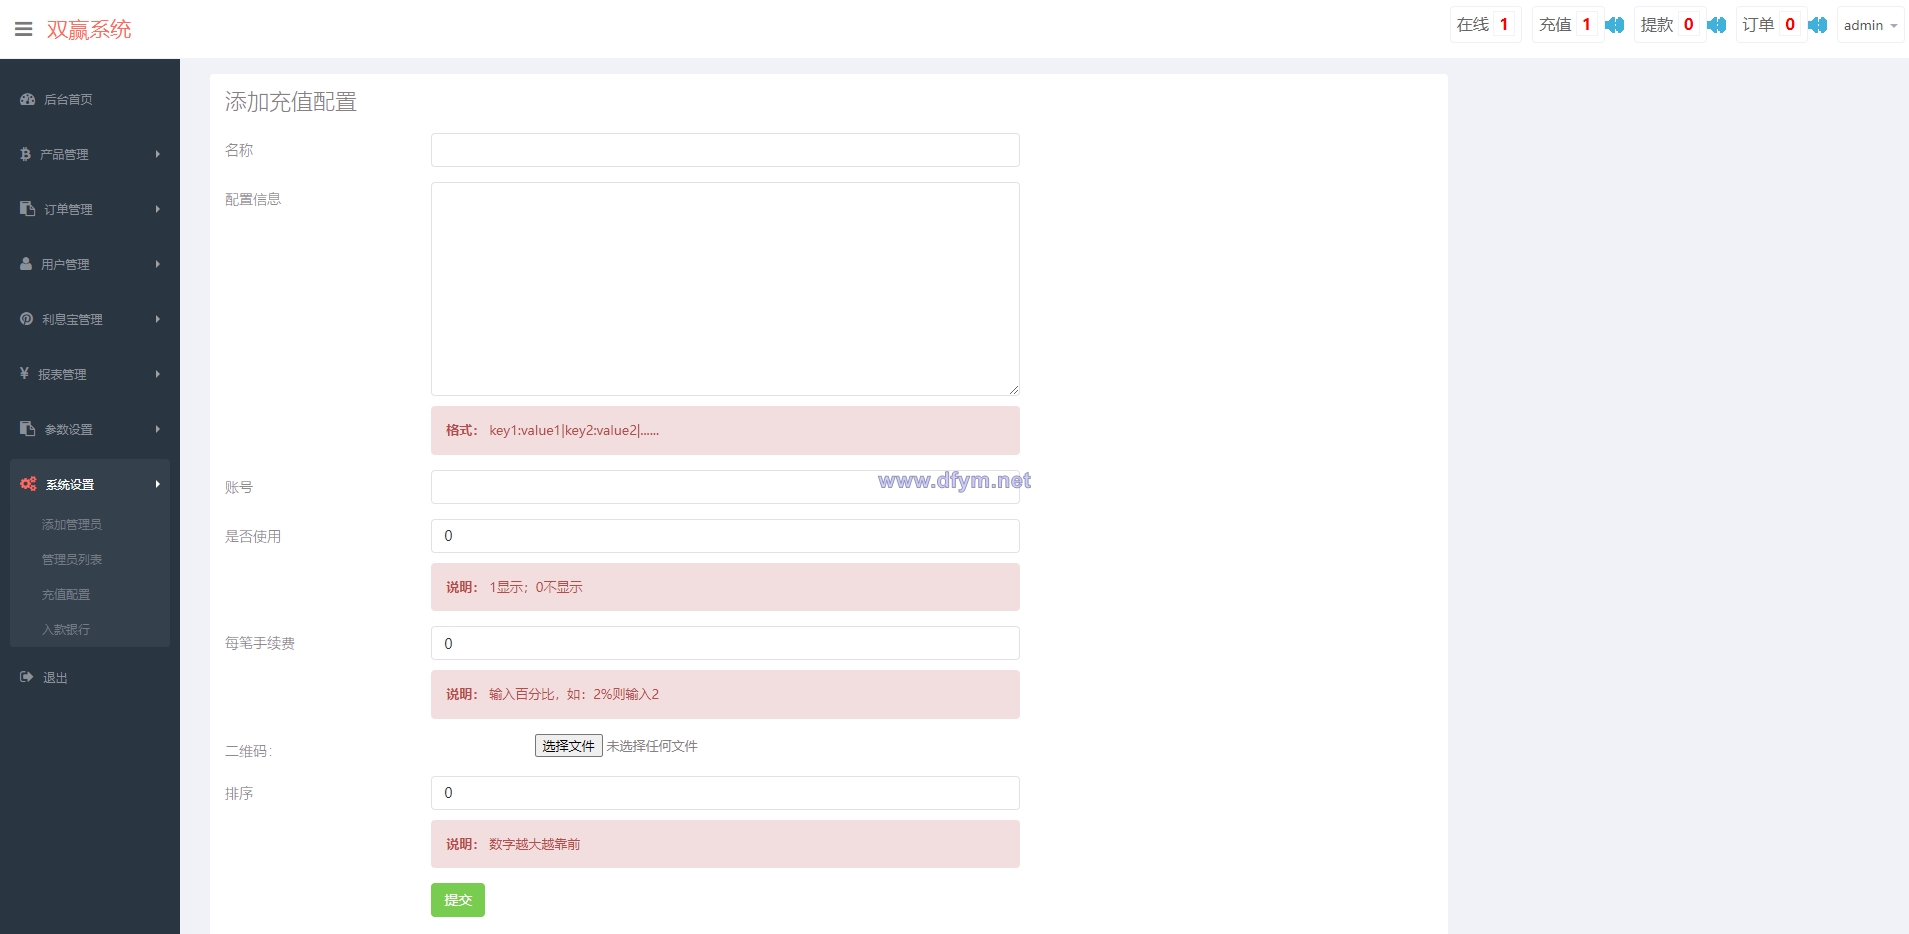Viewport: 1909px width, 934px height.
Task: Mute the 充值 notification speaker icon
Action: click(1614, 25)
